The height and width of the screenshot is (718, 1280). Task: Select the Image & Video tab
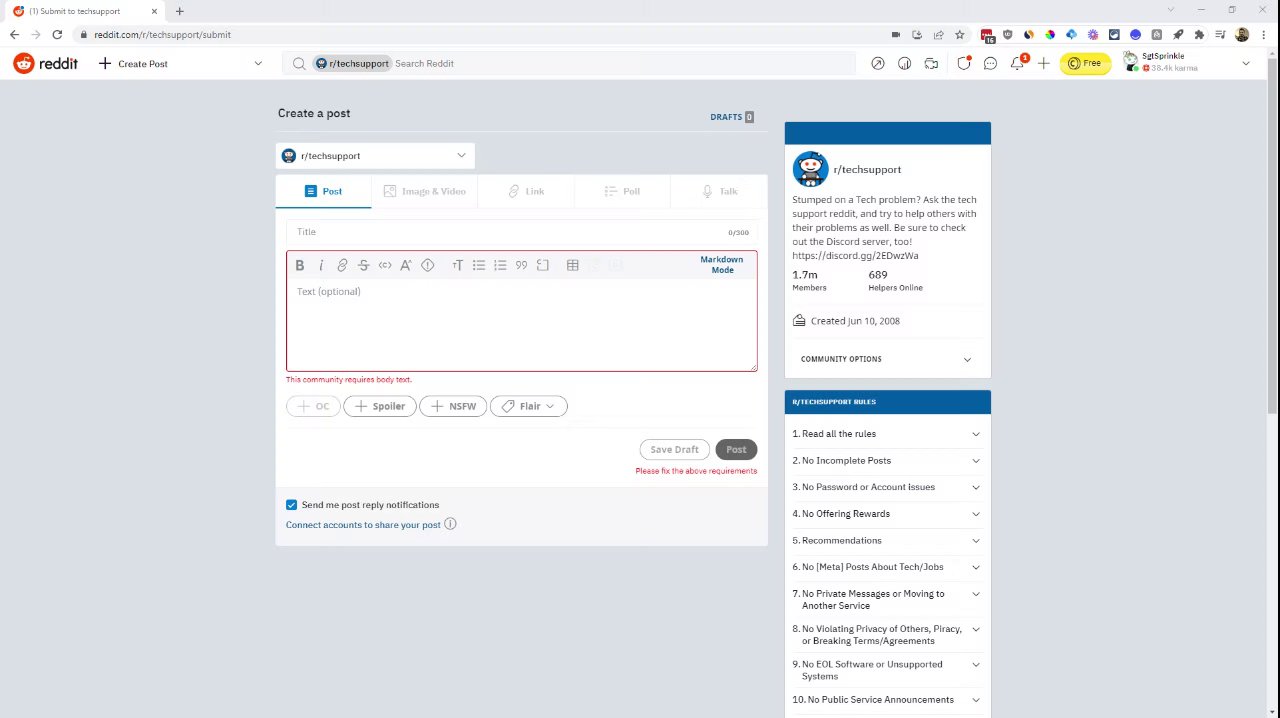pyautogui.click(x=424, y=191)
